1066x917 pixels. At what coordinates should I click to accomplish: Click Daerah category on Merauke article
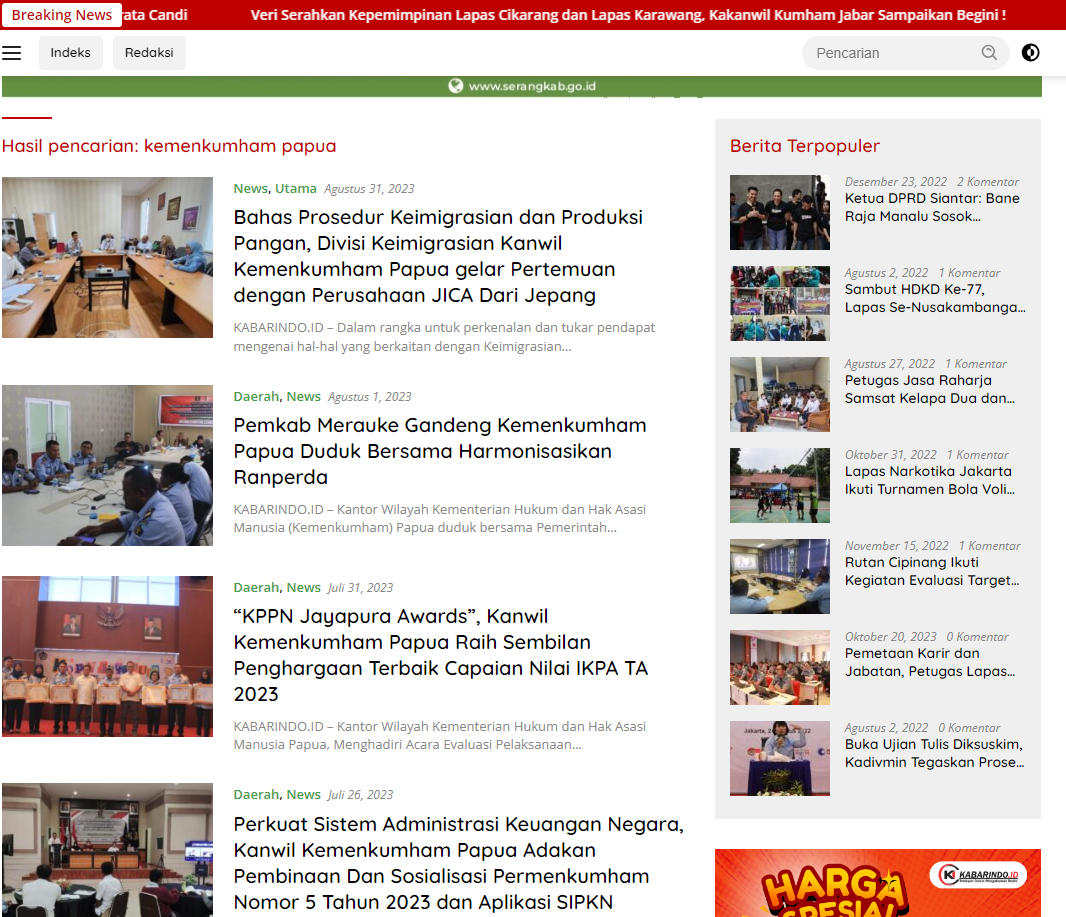[256, 396]
